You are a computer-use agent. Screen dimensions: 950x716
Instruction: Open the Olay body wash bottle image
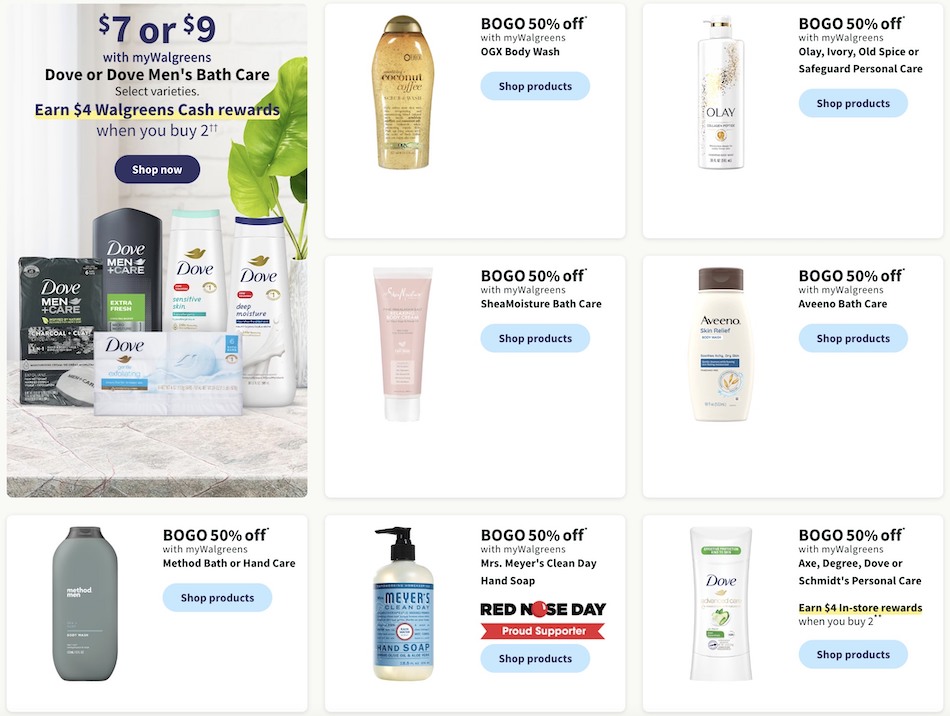[720, 93]
